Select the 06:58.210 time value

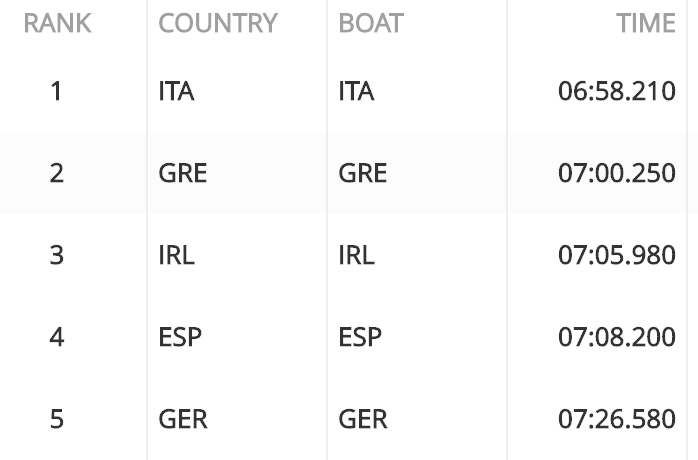coord(617,91)
